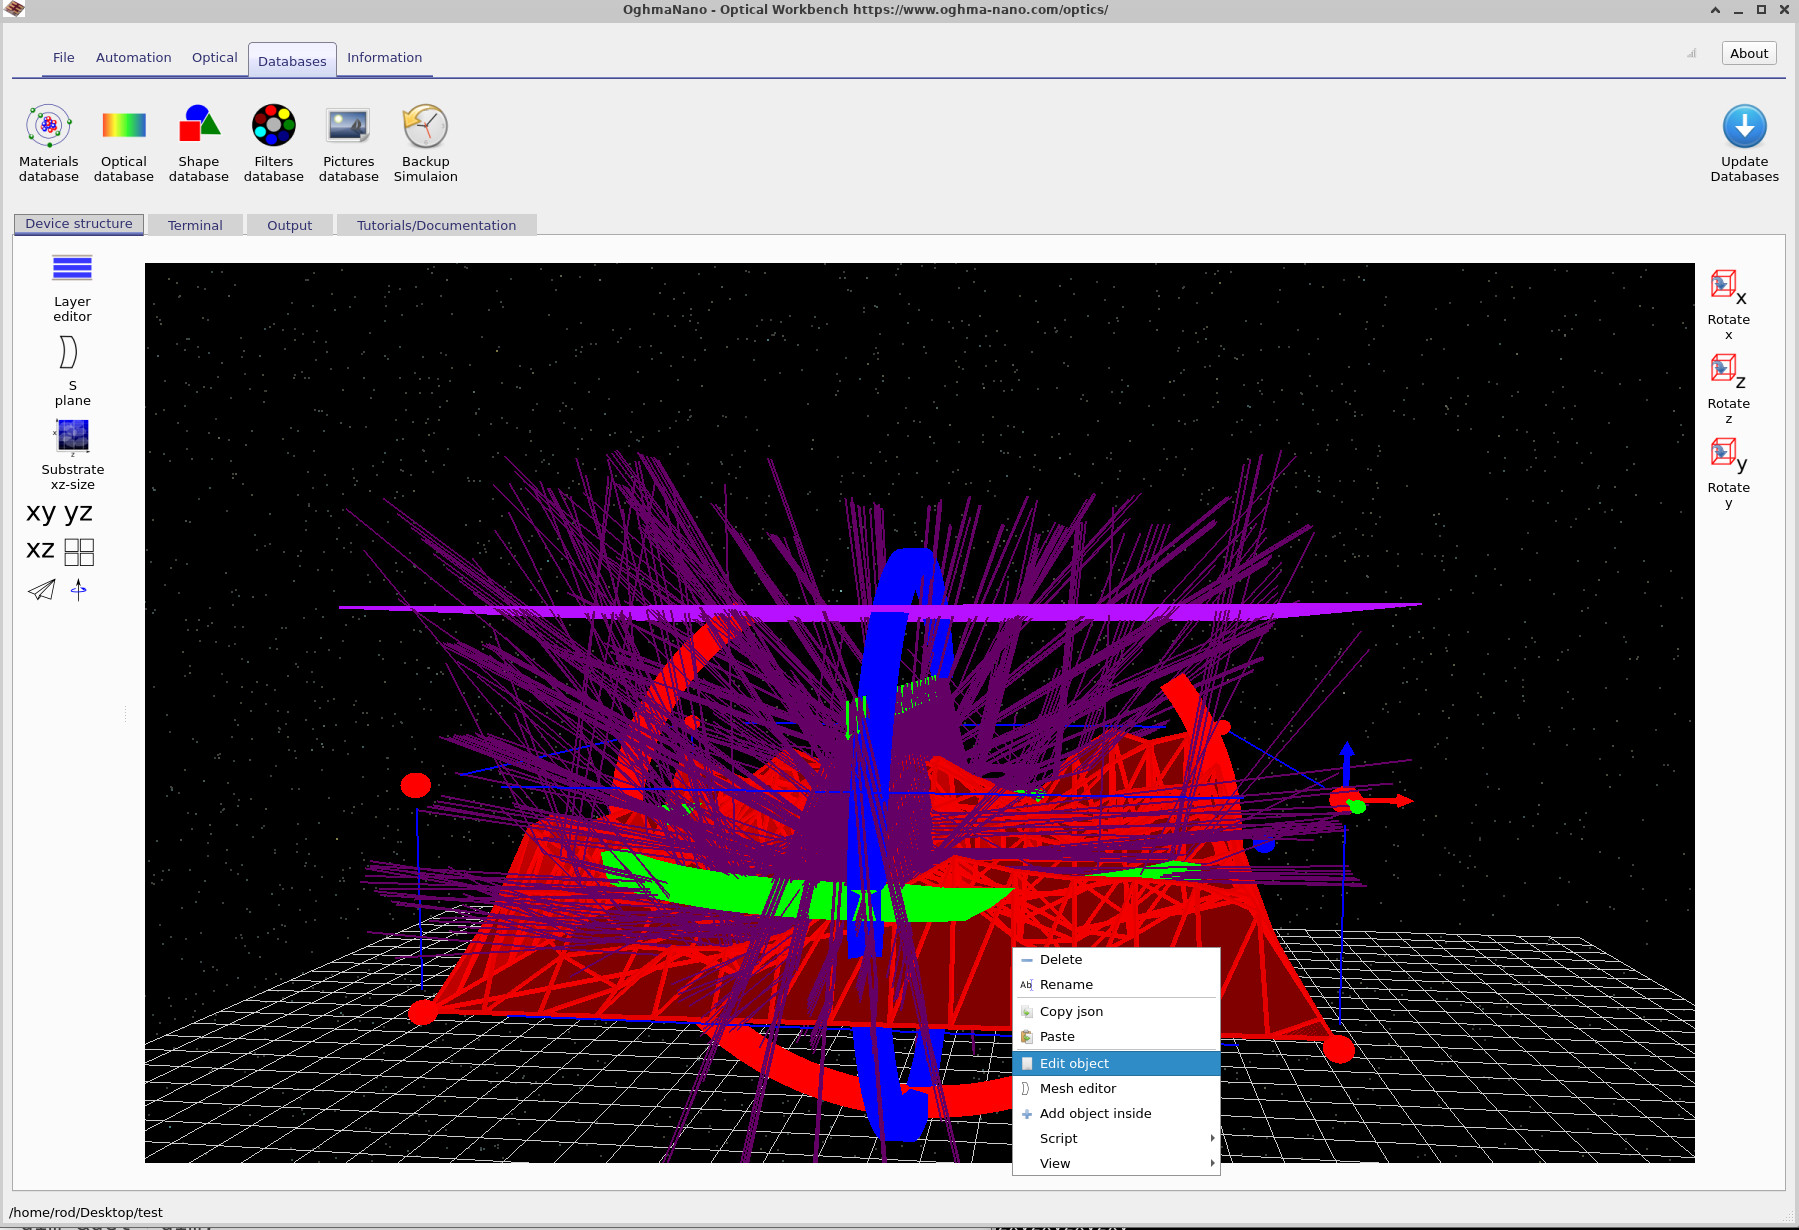
Task: Click the About button
Action: (1747, 53)
